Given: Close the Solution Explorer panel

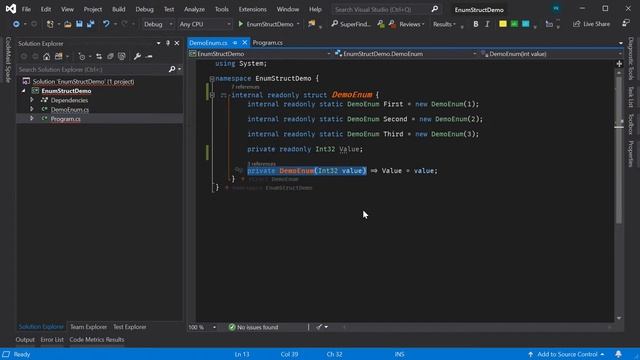Looking at the screenshot, I should click(x=177, y=43).
